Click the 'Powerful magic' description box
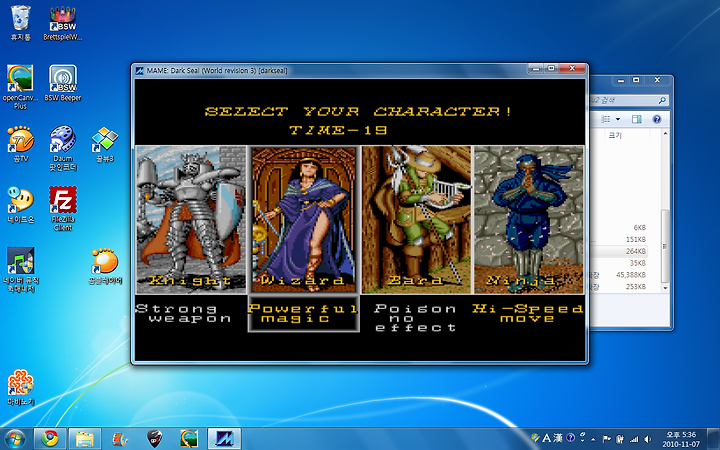Screen dimensions: 720x450 coord(304,314)
